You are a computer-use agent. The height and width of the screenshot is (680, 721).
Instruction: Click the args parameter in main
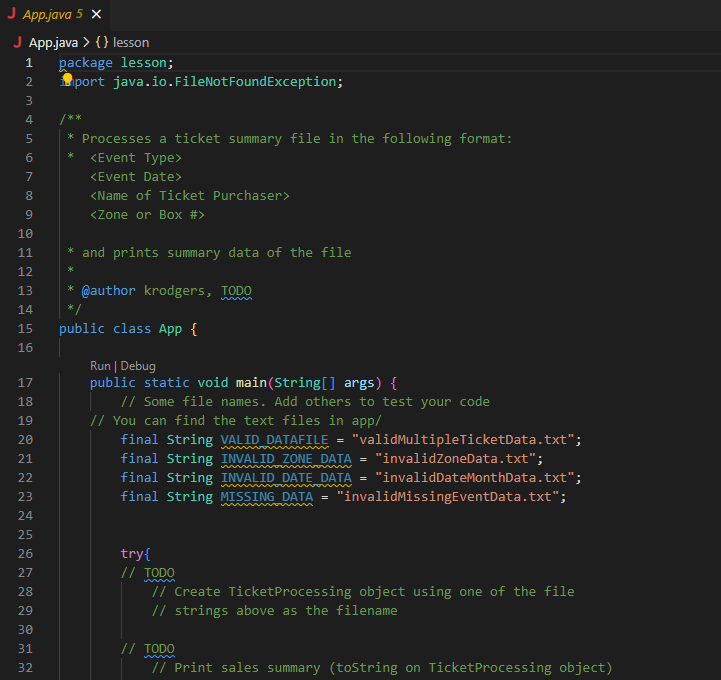(359, 383)
